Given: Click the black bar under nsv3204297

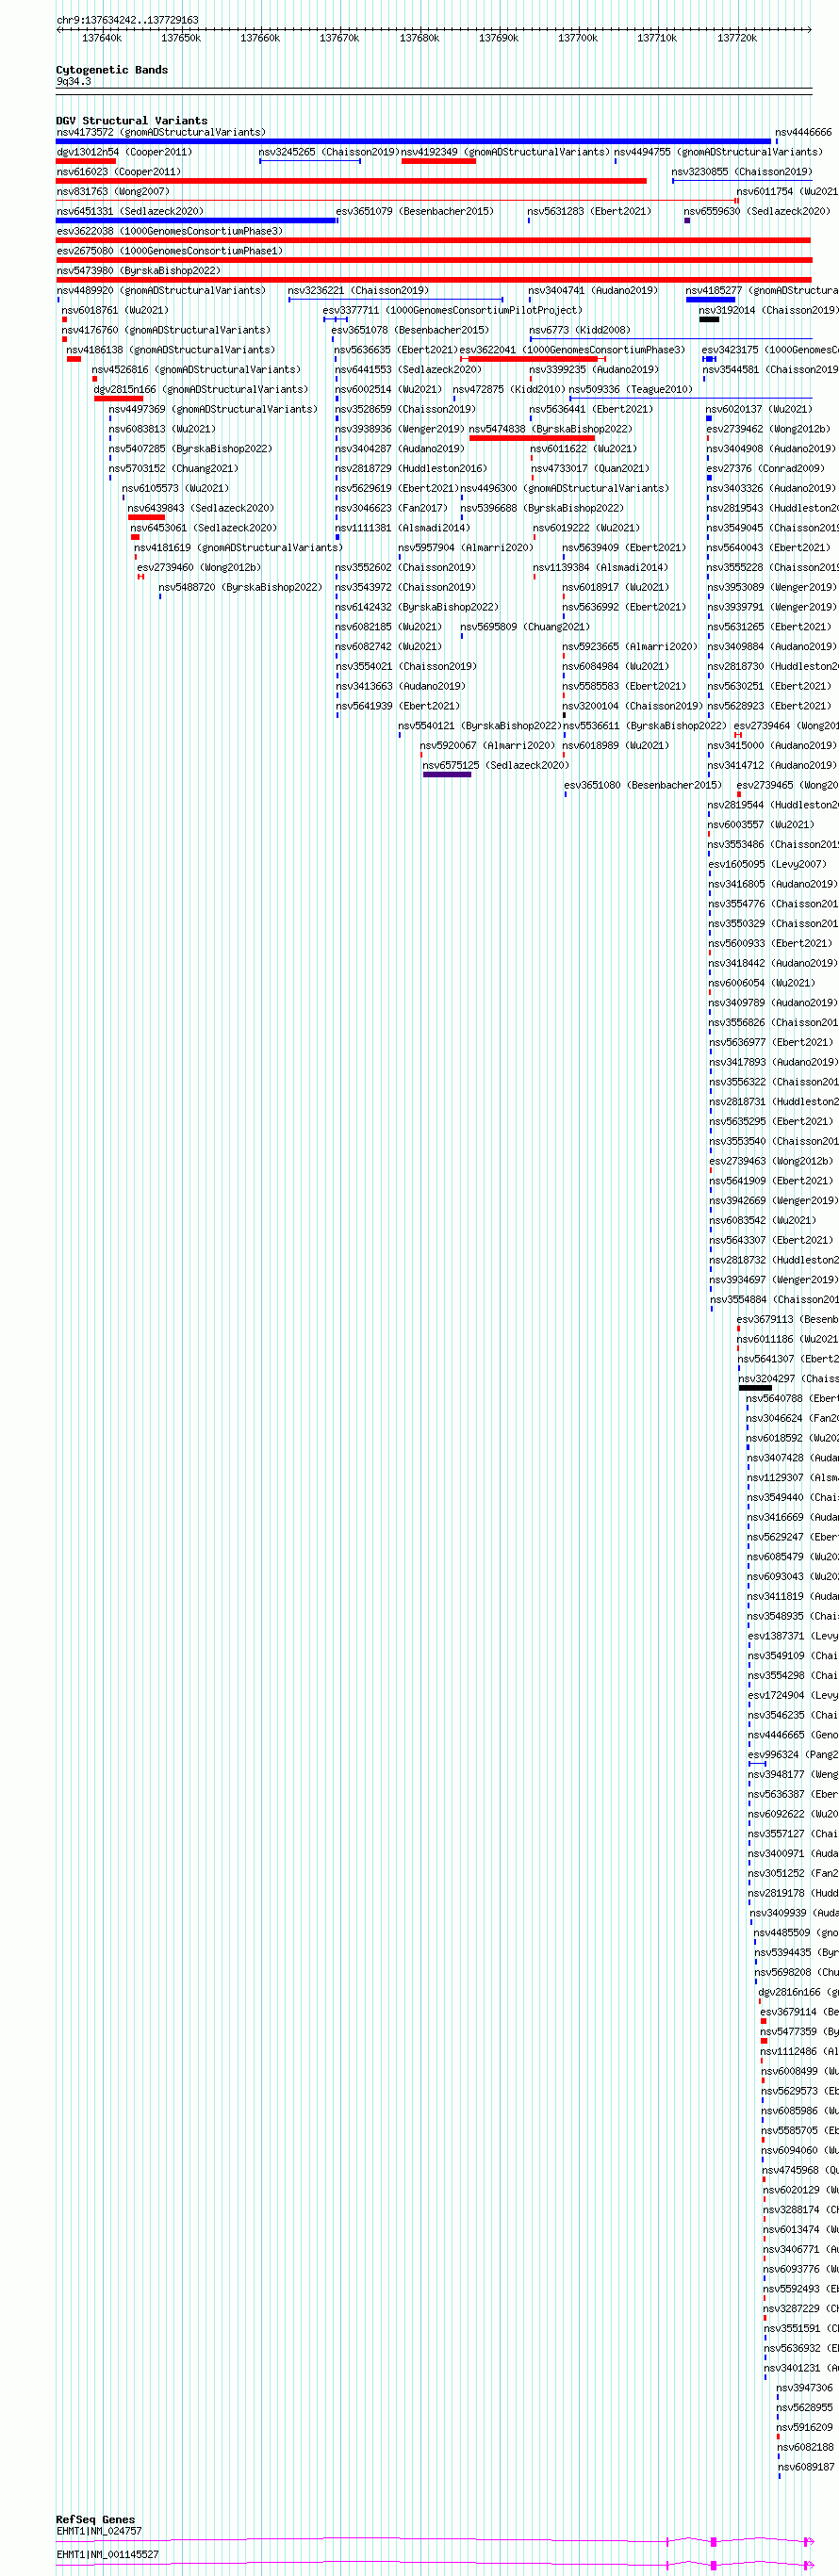Looking at the screenshot, I should pyautogui.click(x=755, y=1388).
